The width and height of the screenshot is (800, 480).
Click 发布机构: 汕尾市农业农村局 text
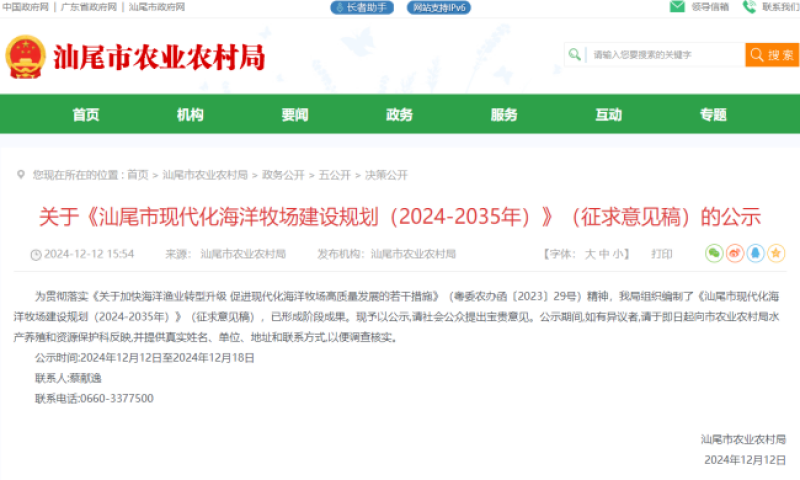386,254
